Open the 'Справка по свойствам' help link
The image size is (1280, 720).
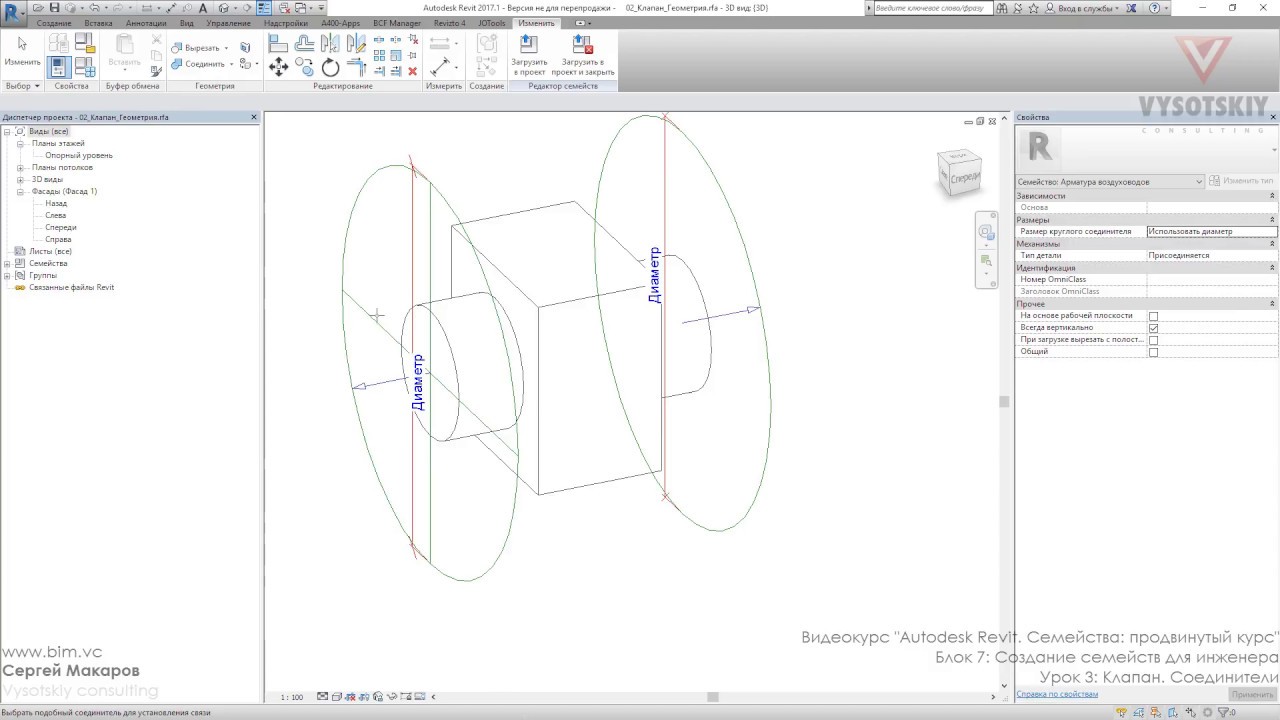(1057, 694)
